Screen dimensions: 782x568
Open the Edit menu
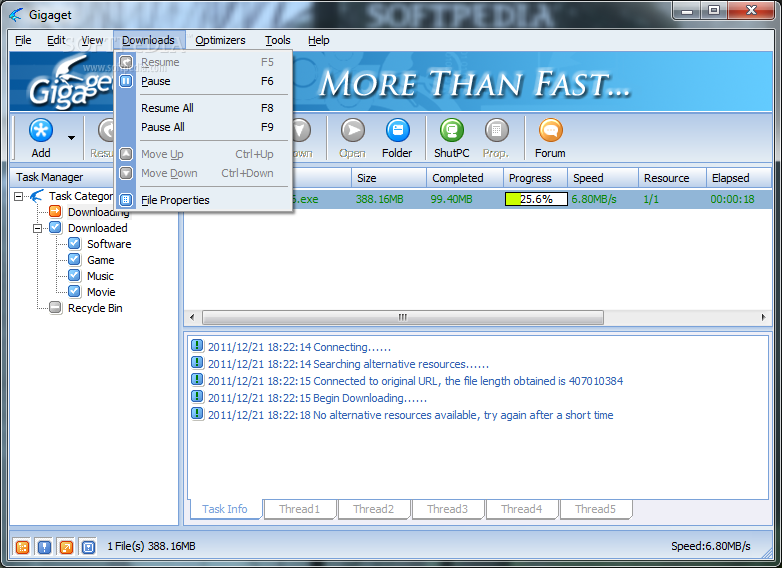pyautogui.click(x=56, y=40)
